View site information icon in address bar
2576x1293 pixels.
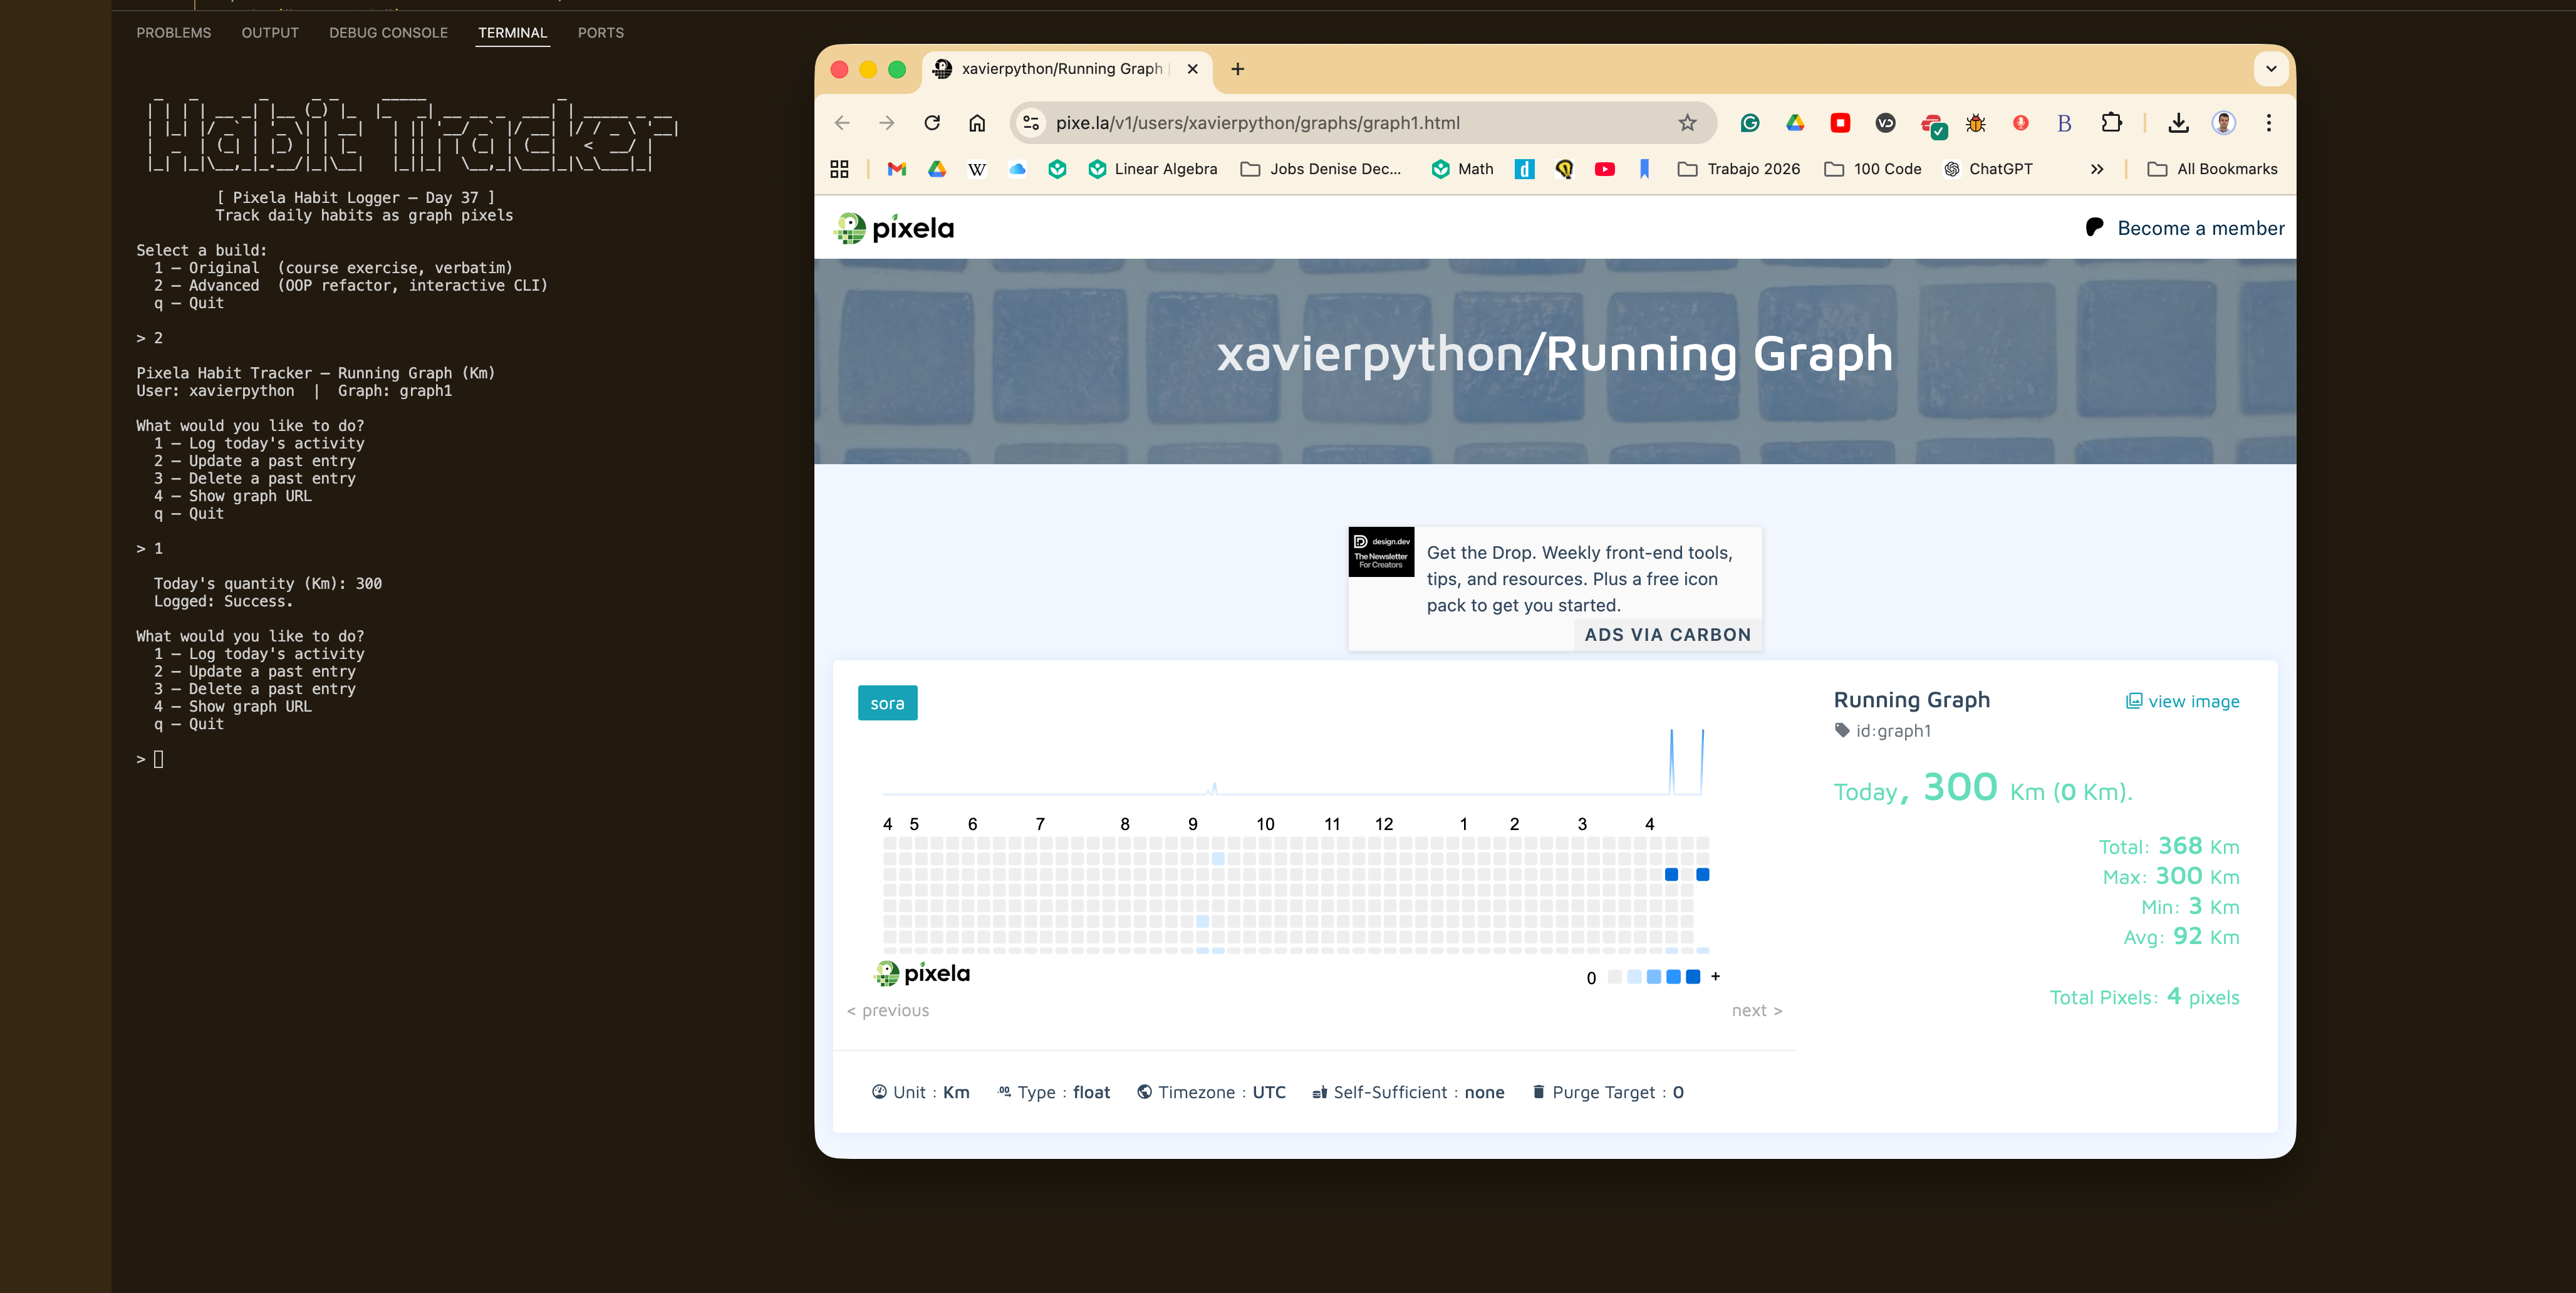(x=1031, y=123)
